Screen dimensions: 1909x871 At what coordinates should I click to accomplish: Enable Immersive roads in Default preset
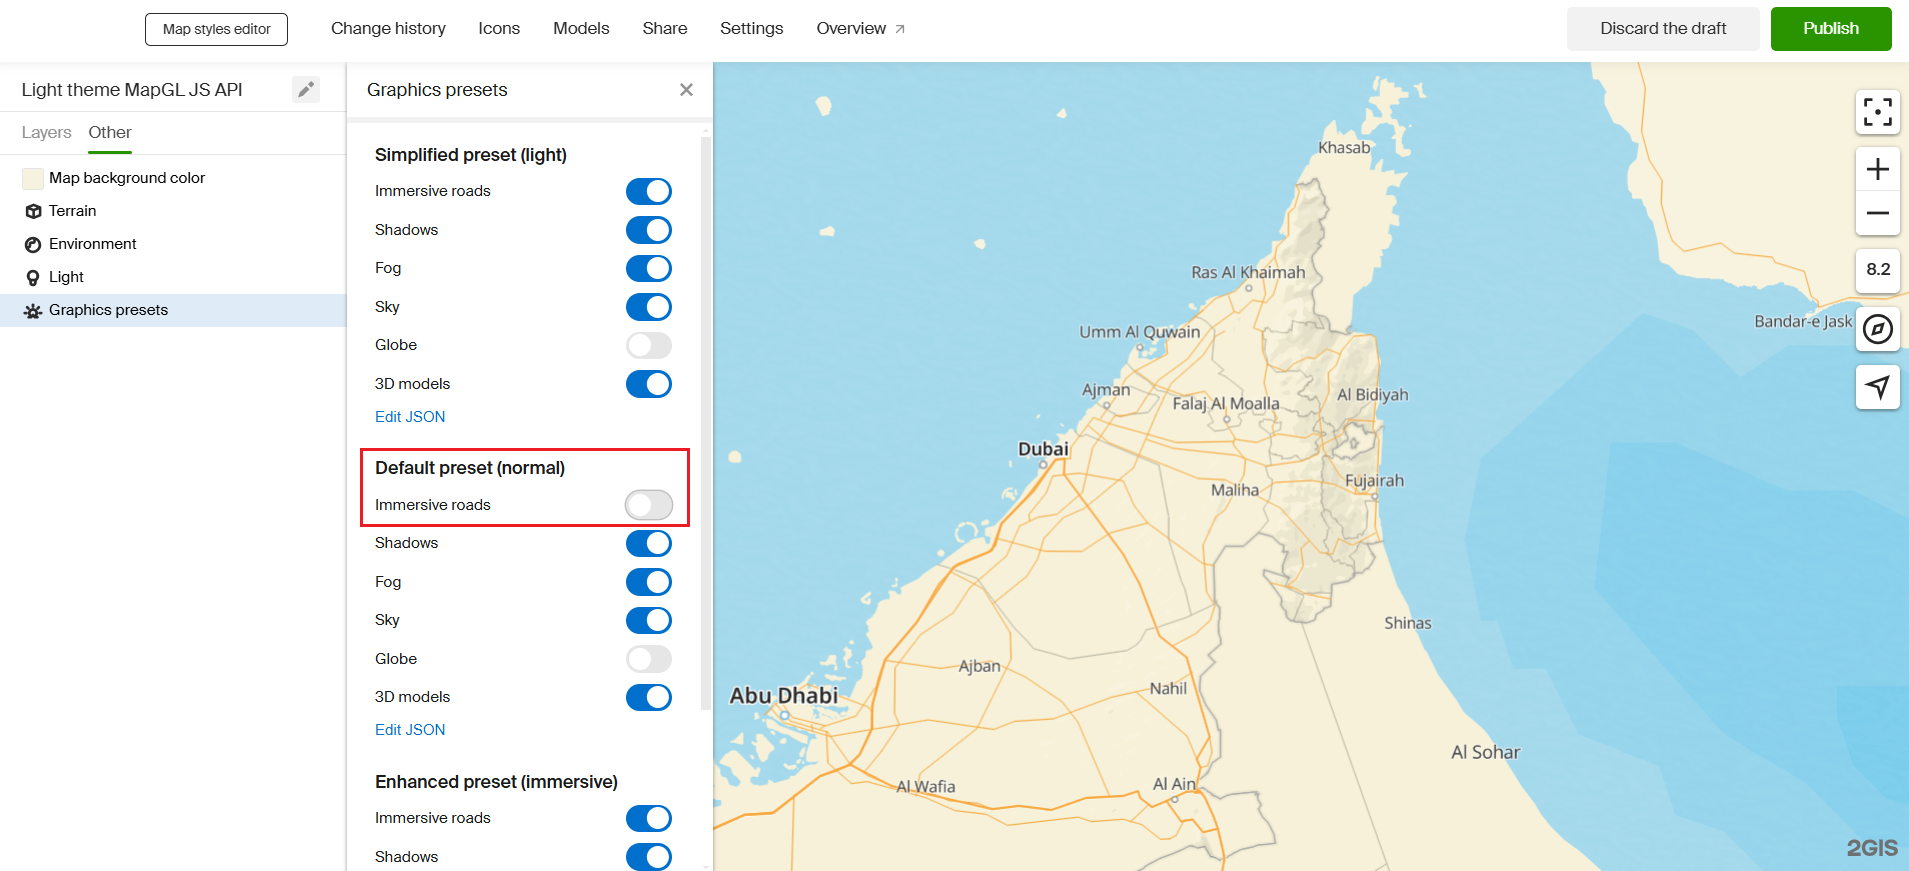[x=649, y=505]
